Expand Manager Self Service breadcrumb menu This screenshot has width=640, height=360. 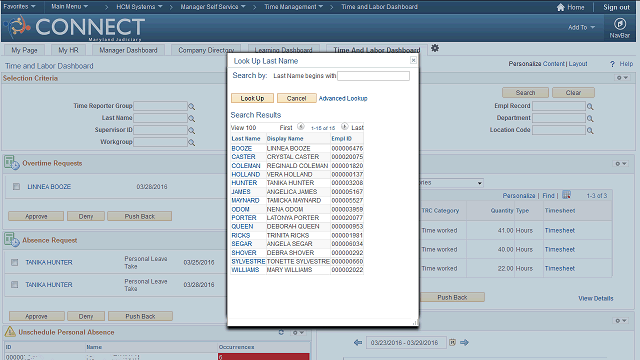point(213,7)
